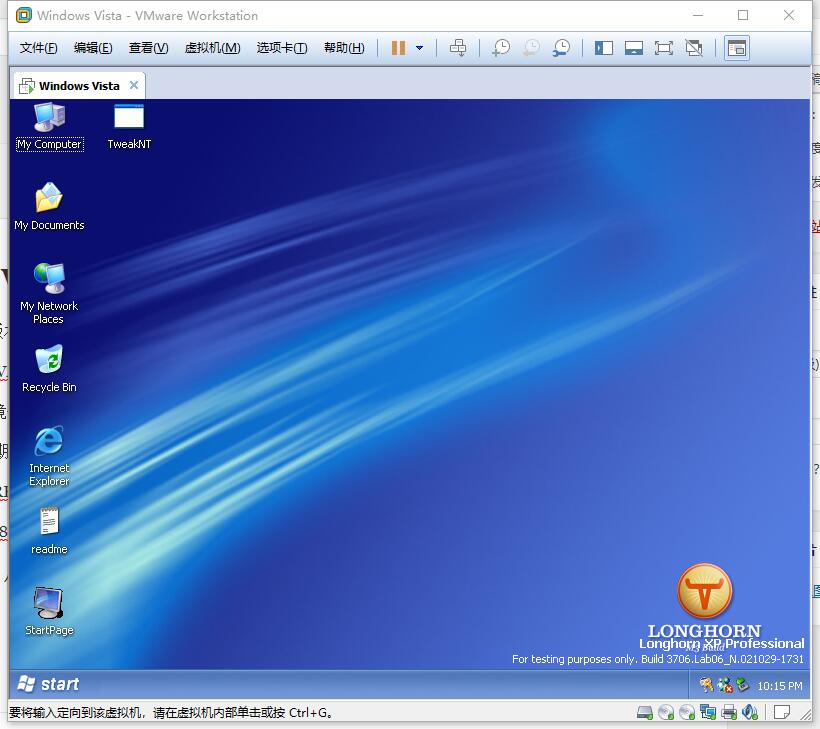
Task: Send Ctrl+Alt+Del to the virtual machine
Action: [x=458, y=48]
